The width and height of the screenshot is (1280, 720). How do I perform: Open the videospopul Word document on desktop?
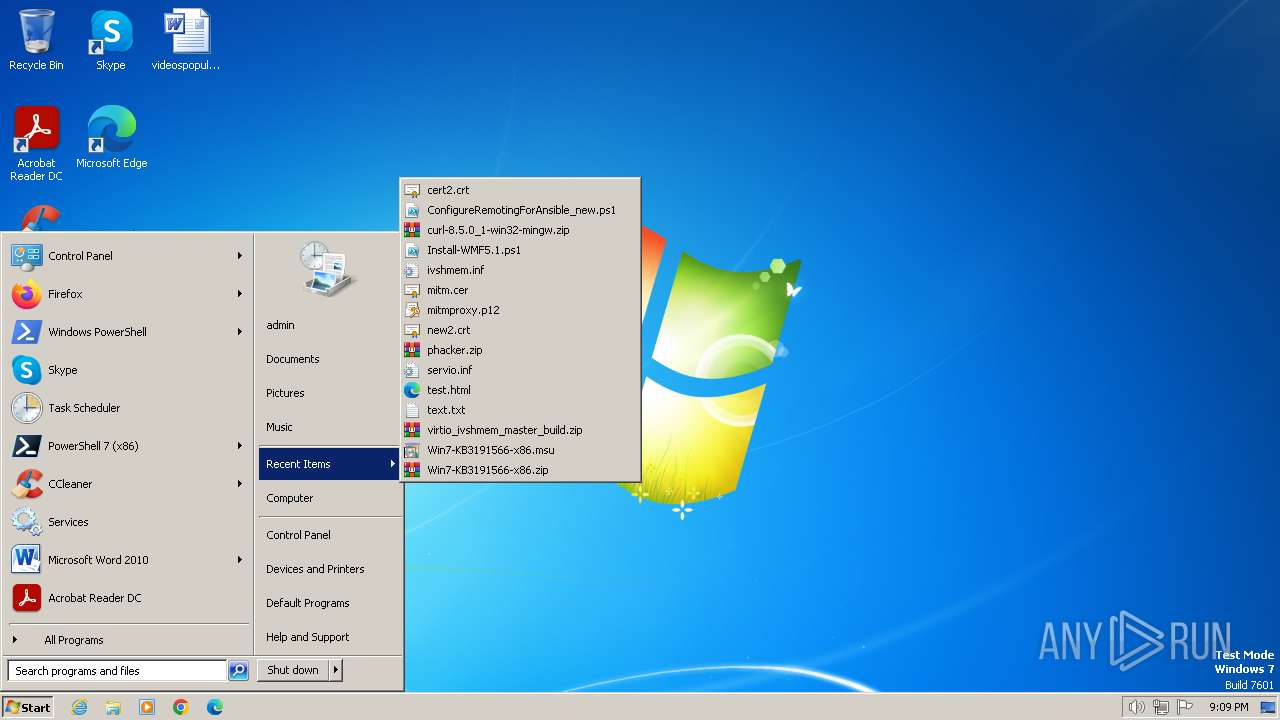click(186, 40)
